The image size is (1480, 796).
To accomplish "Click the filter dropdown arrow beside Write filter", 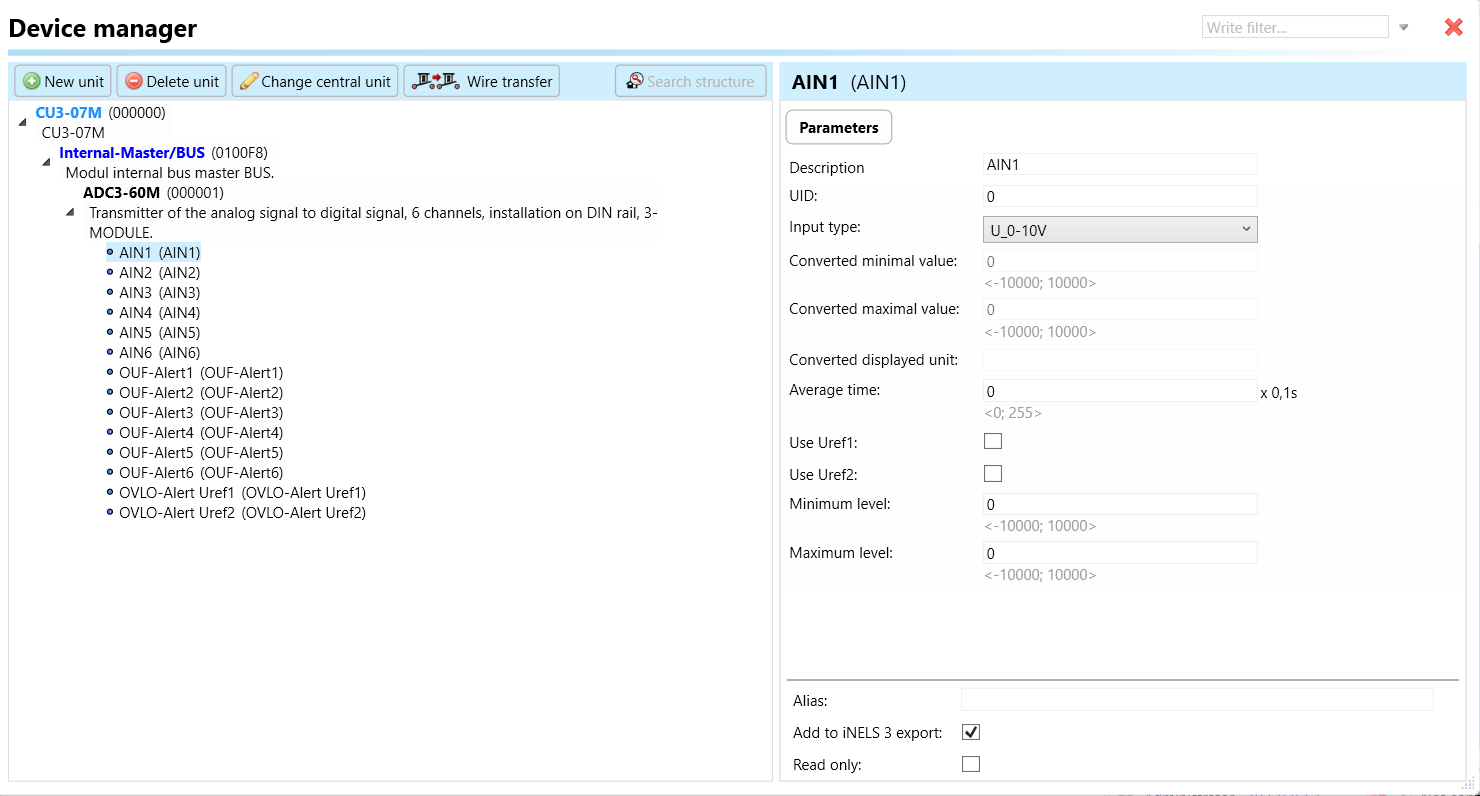I will tap(1404, 27).
